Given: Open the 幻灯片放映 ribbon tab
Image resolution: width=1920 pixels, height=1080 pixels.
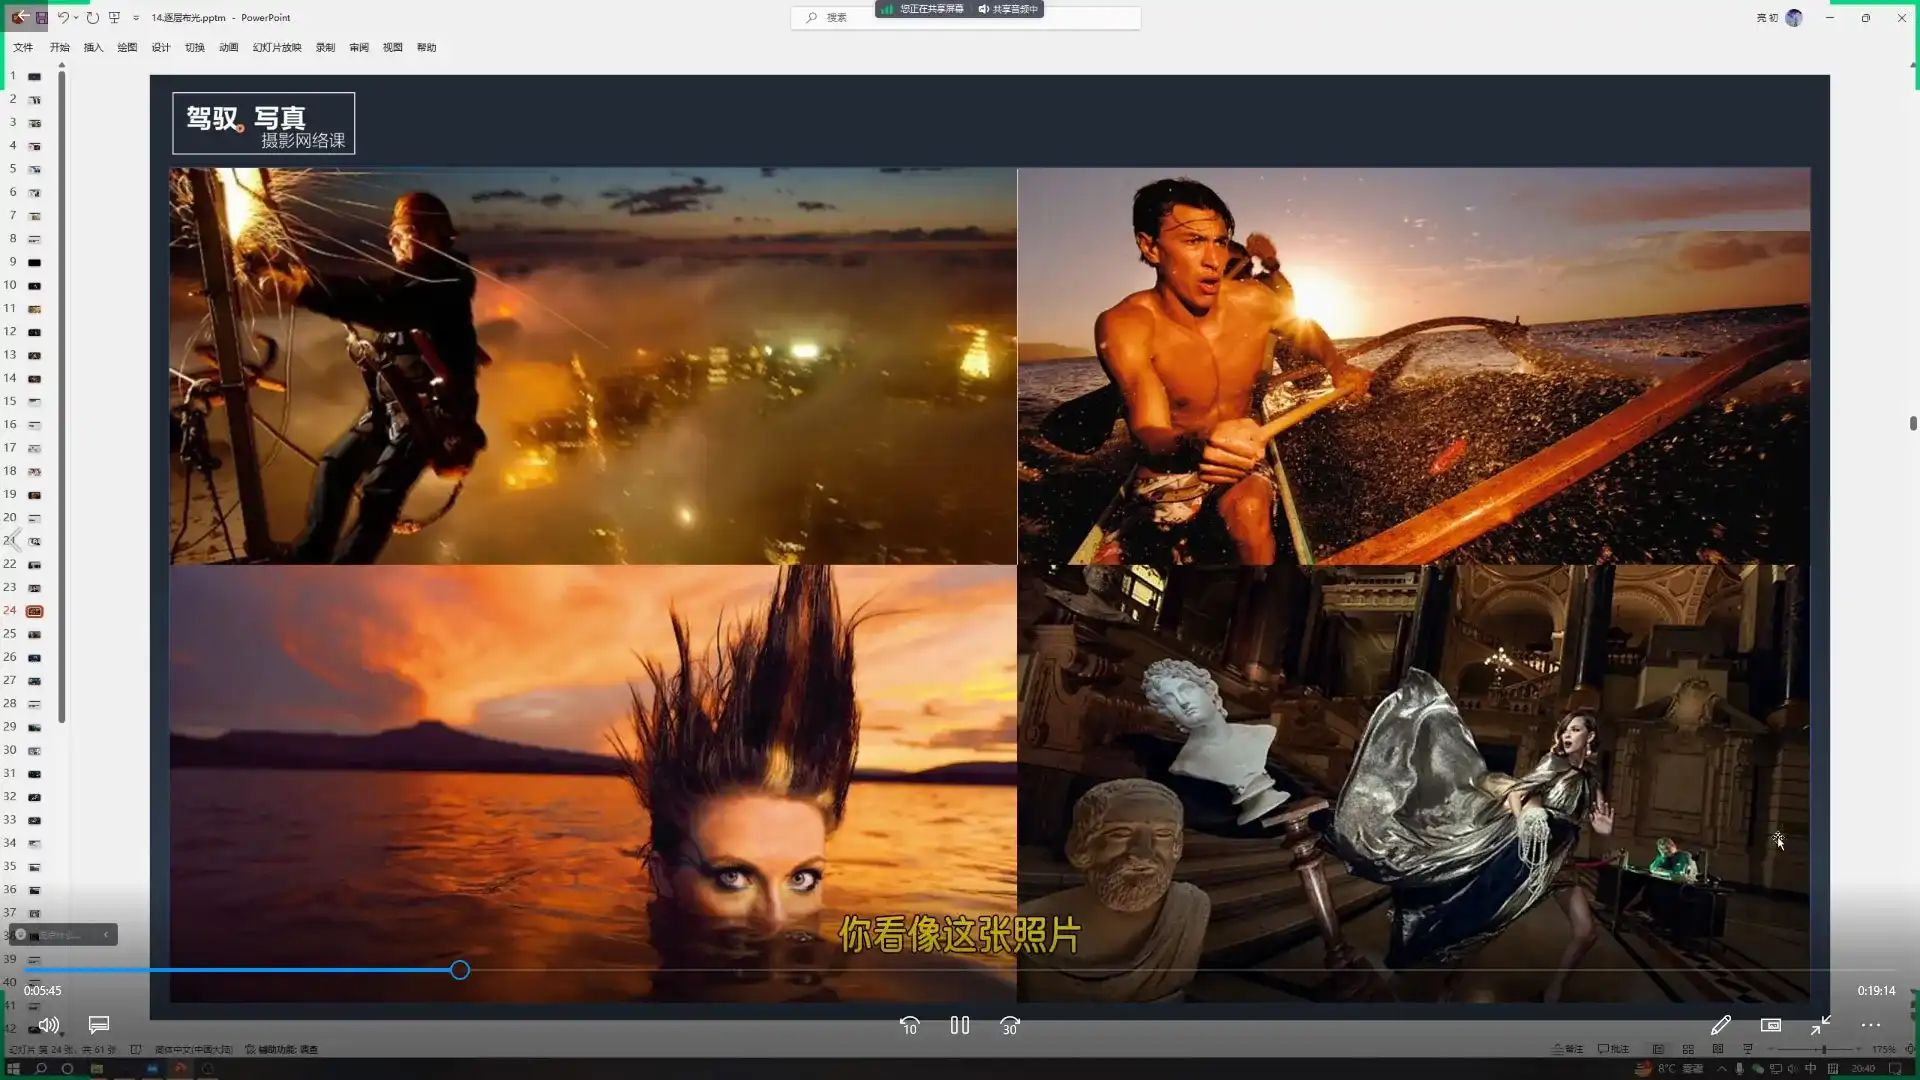Looking at the screenshot, I should tap(276, 47).
